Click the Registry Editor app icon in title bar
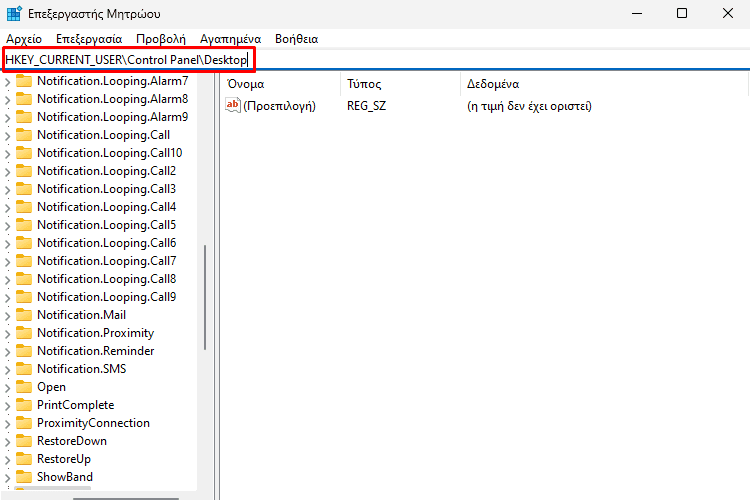 pos(14,13)
